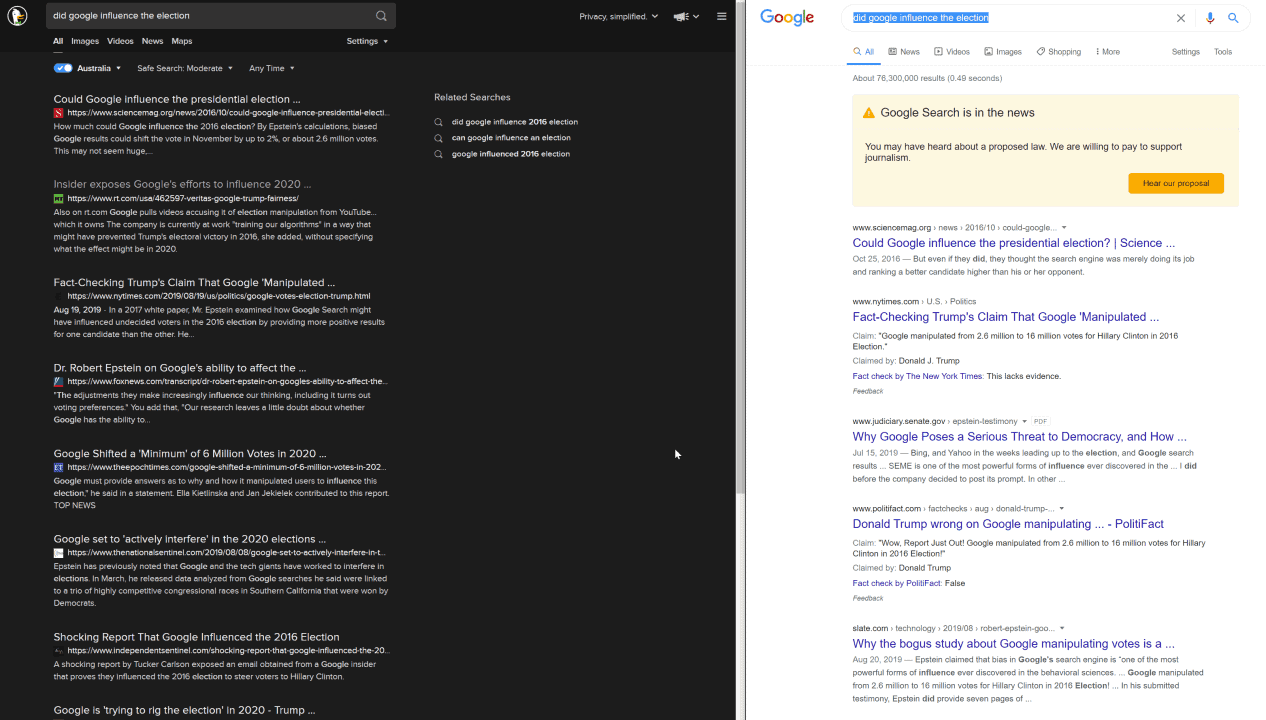Screen dimensions: 1266x720
Task: Select Google Images tab
Action: click(x=1003, y=52)
